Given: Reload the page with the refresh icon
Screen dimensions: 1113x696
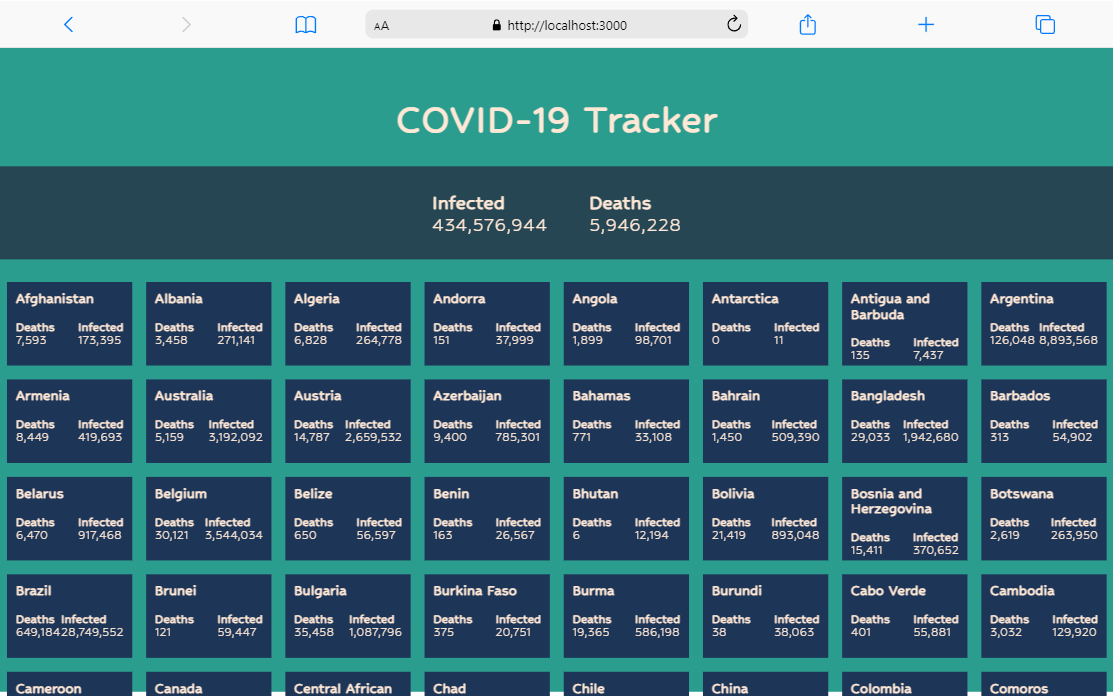Looking at the screenshot, I should pyautogui.click(x=733, y=24).
